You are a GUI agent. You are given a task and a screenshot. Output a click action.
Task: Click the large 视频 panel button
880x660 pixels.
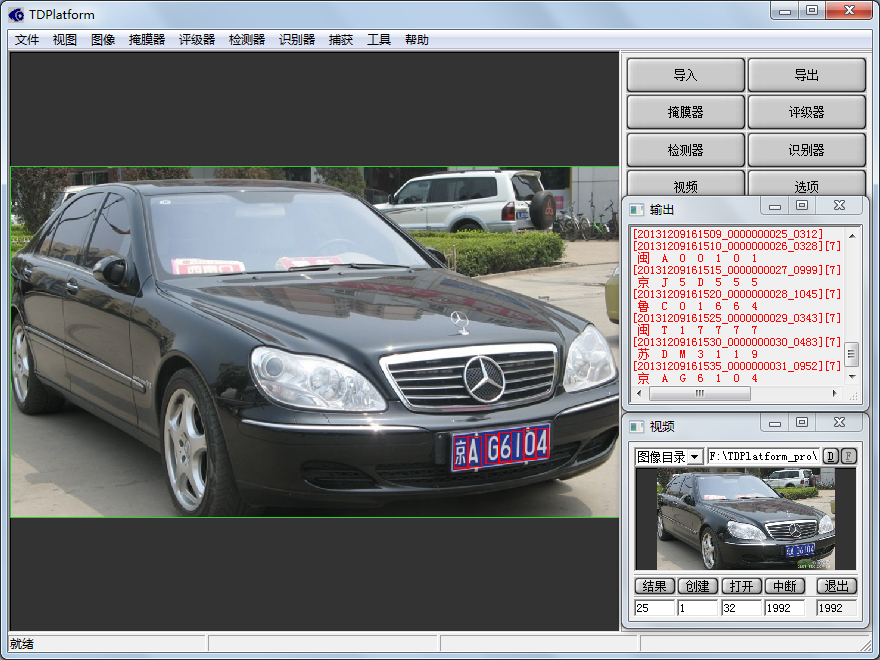686,184
